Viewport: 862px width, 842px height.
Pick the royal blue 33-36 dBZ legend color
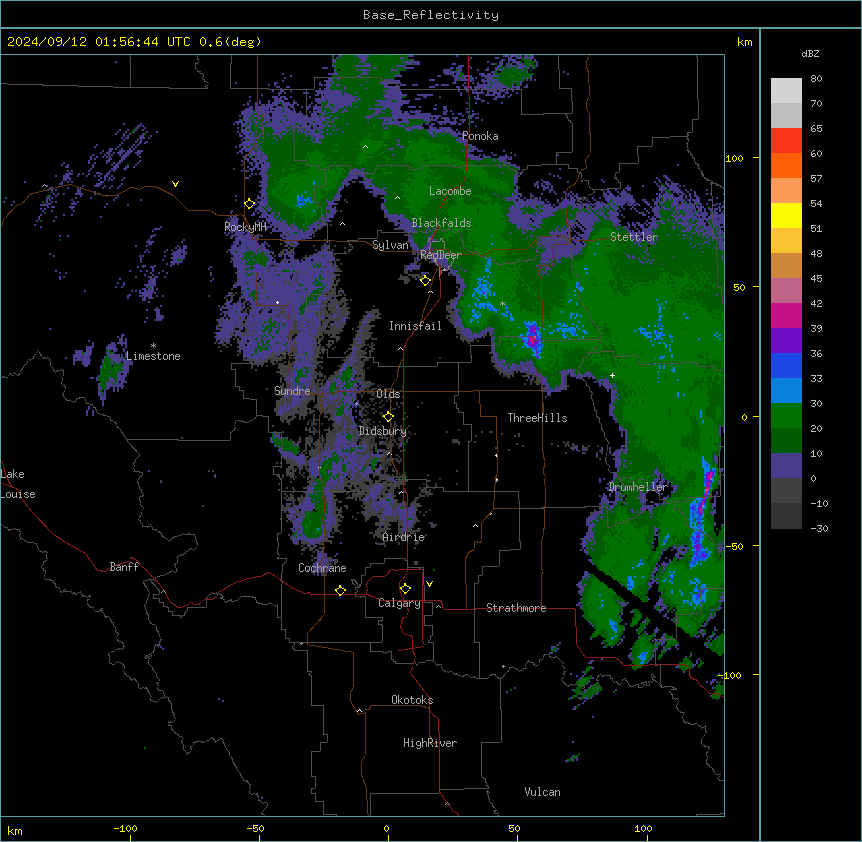(786, 365)
